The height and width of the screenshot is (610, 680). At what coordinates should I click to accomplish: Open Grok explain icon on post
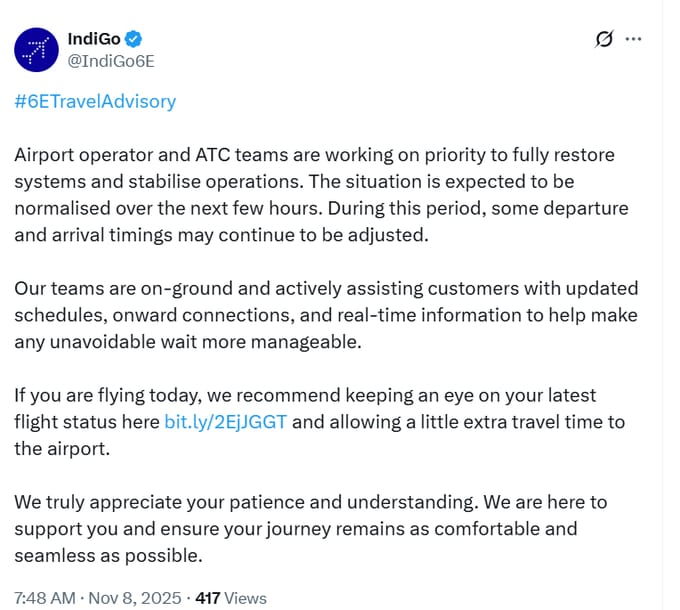(603, 39)
